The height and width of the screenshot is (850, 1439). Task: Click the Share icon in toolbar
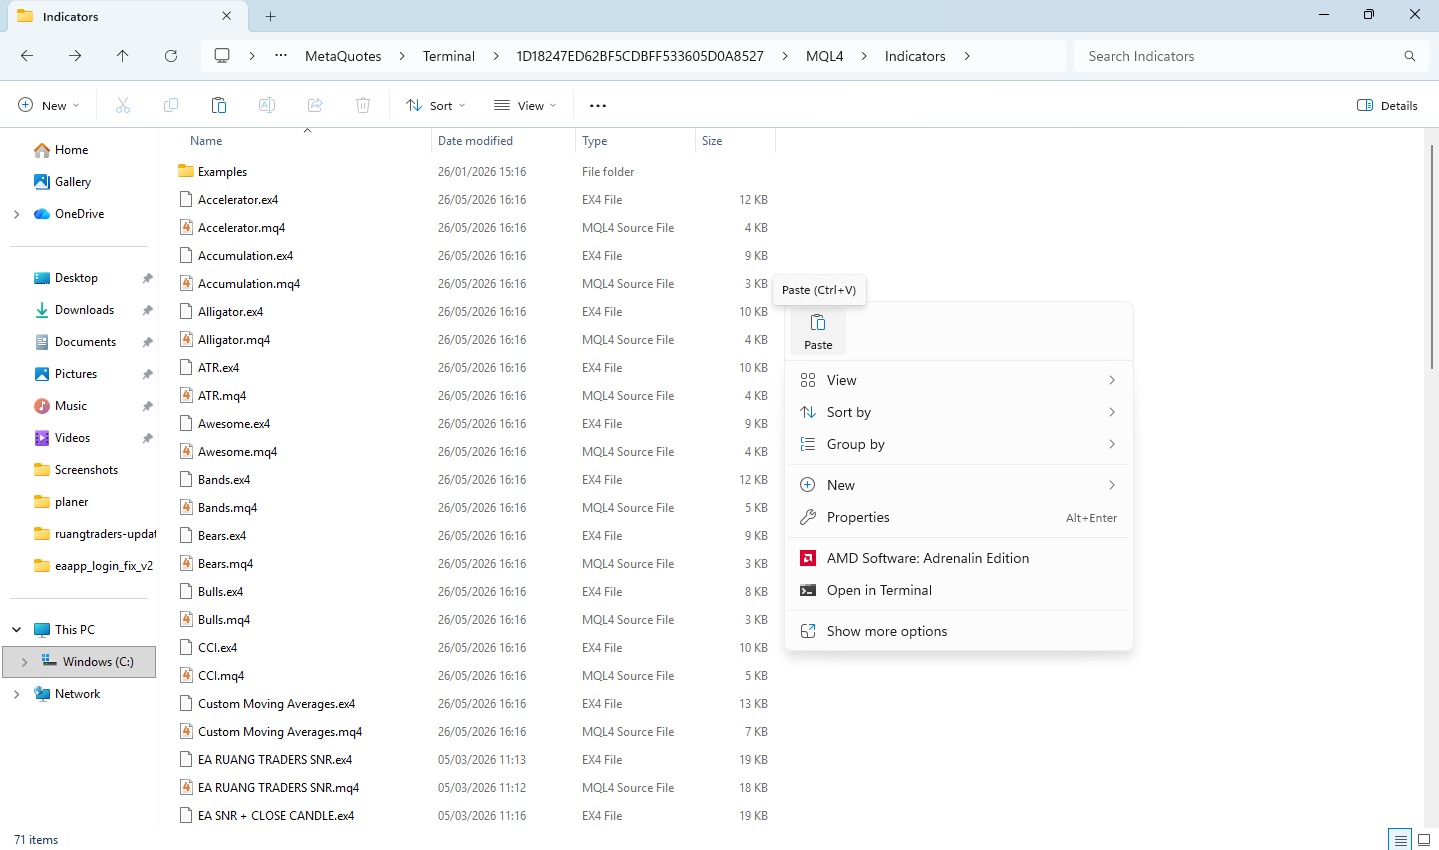click(315, 105)
